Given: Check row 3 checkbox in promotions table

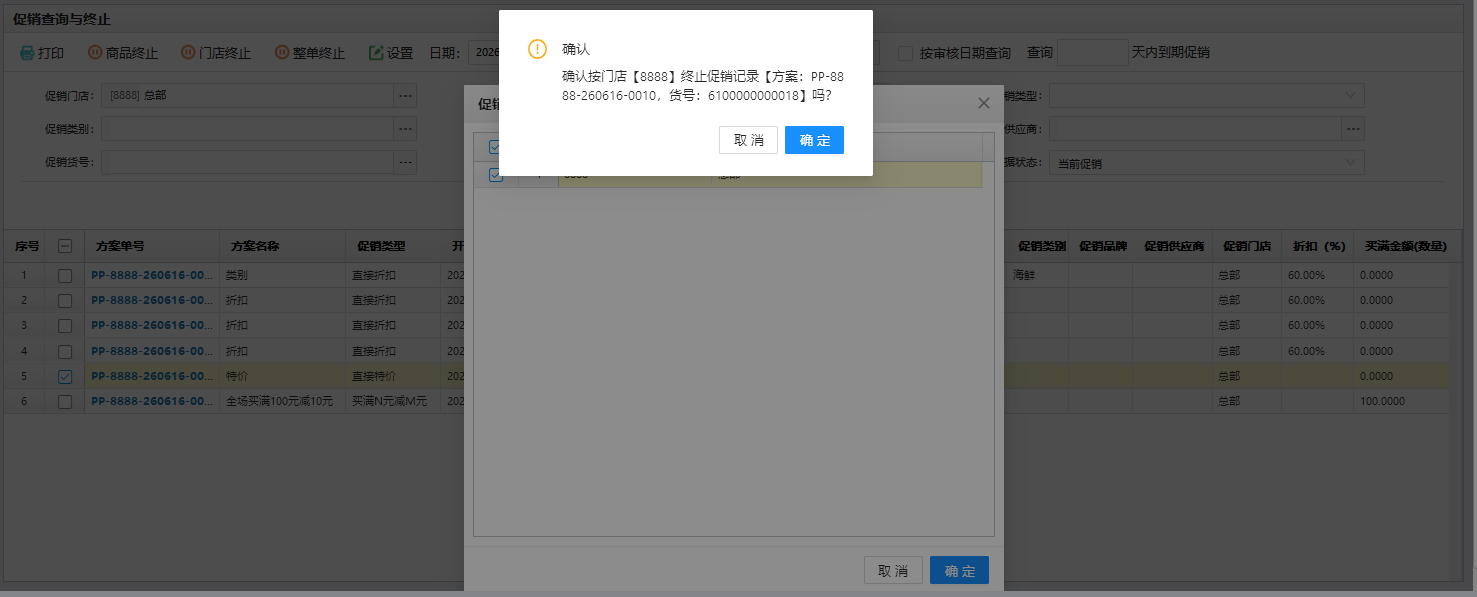Looking at the screenshot, I should point(65,326).
